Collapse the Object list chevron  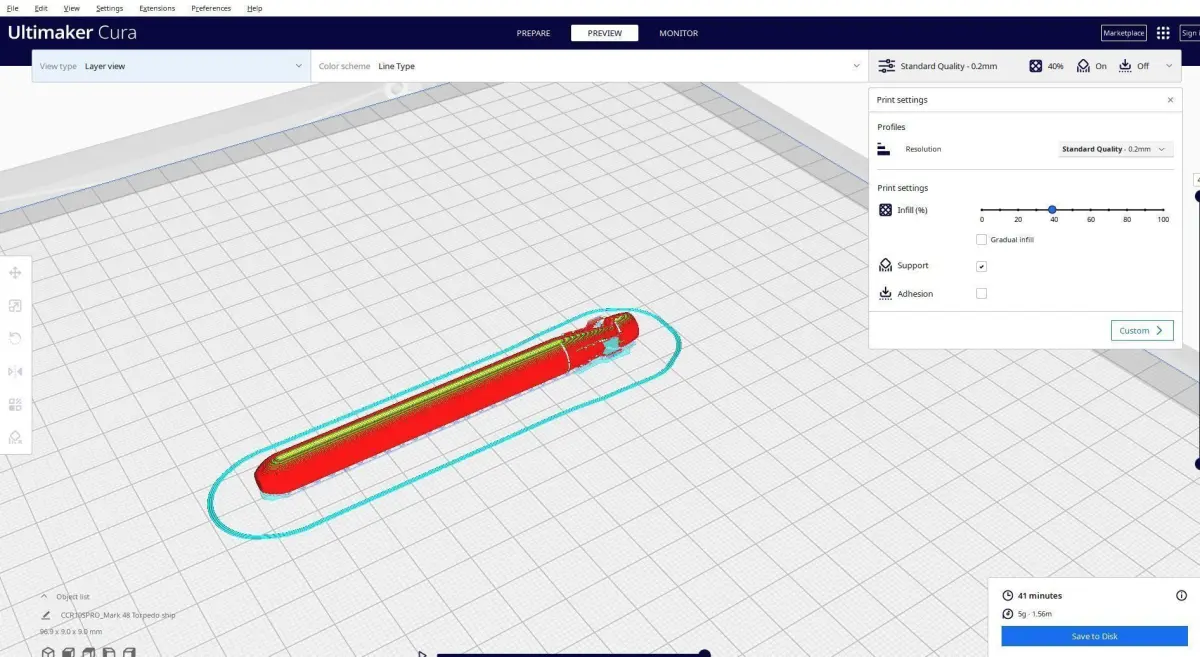(44, 596)
